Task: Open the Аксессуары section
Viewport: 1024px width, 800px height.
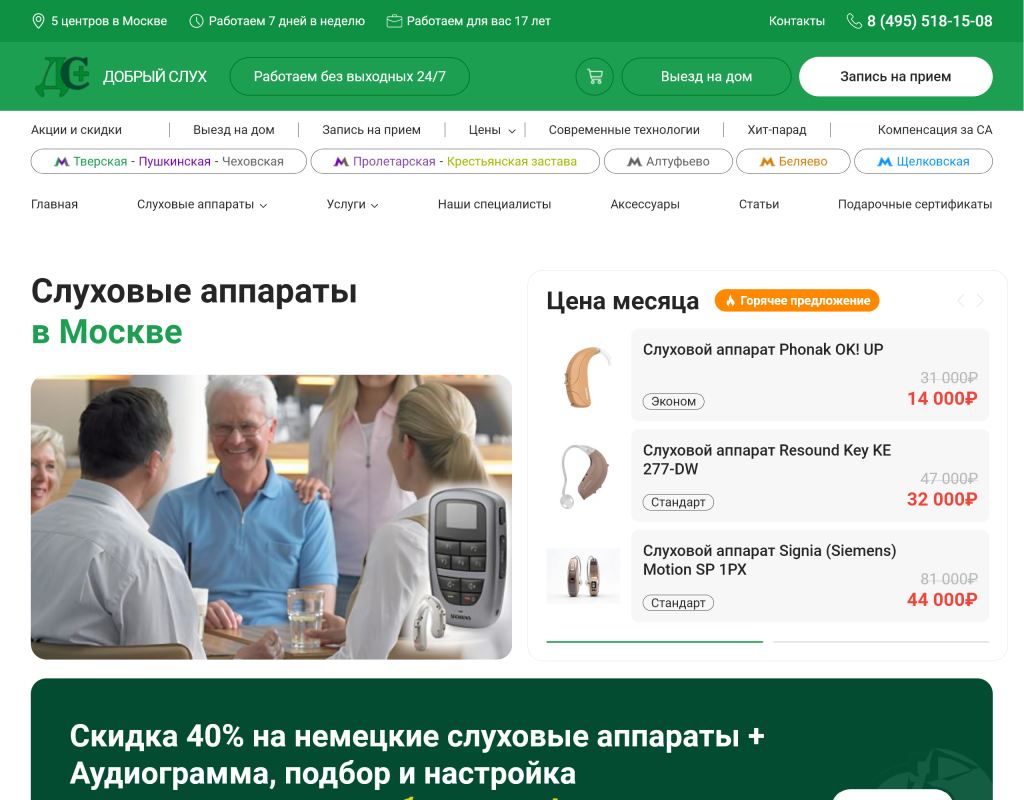Action: click(645, 204)
